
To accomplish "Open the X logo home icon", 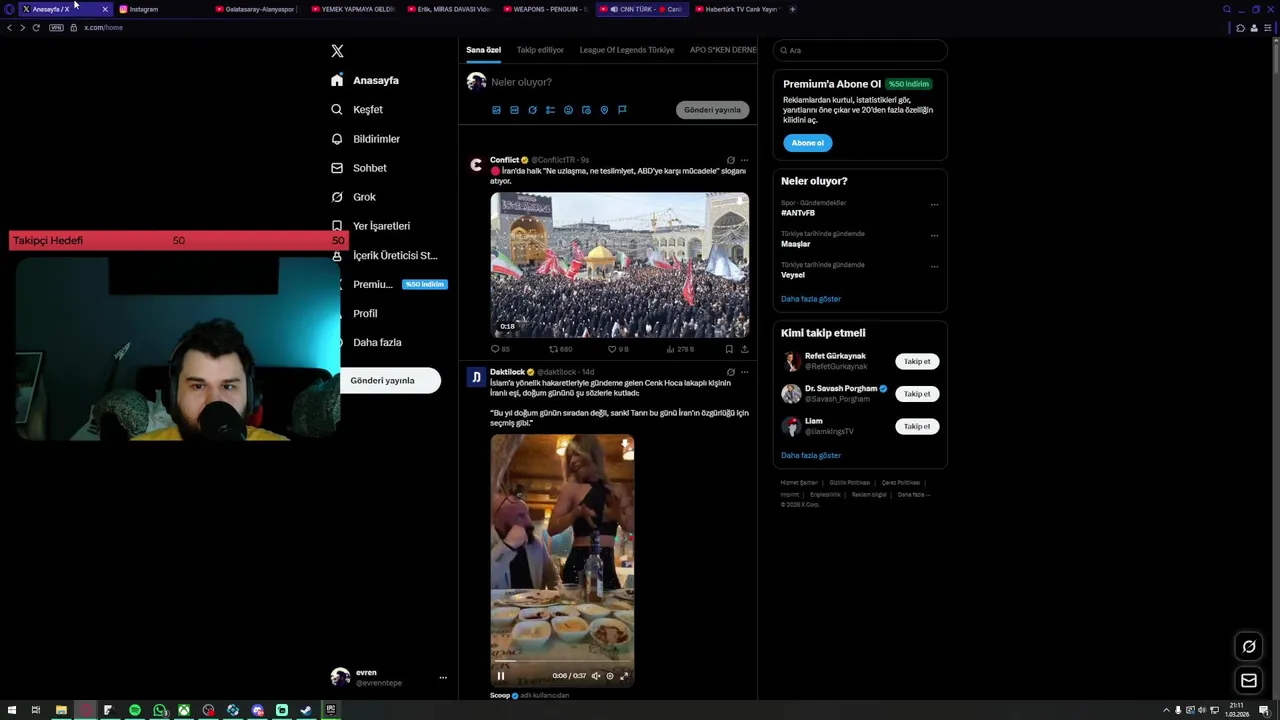I will (337, 51).
